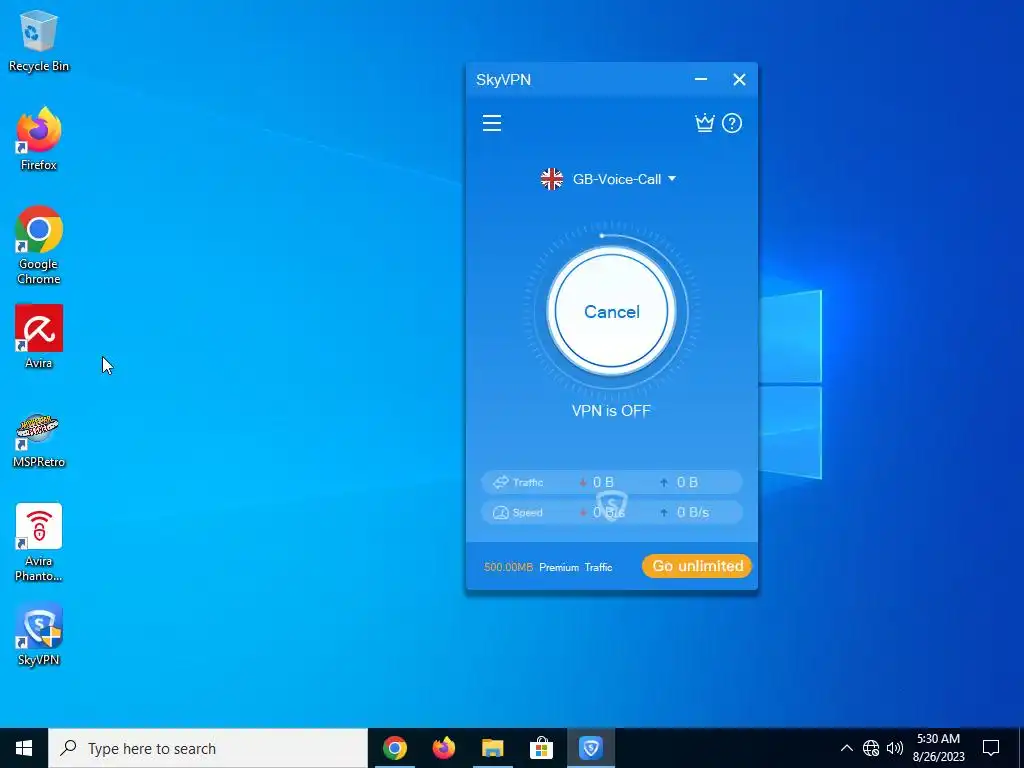Image resolution: width=1024 pixels, height=768 pixels.
Task: Click the 500.00MB Premium Traffic text
Action: (548, 567)
